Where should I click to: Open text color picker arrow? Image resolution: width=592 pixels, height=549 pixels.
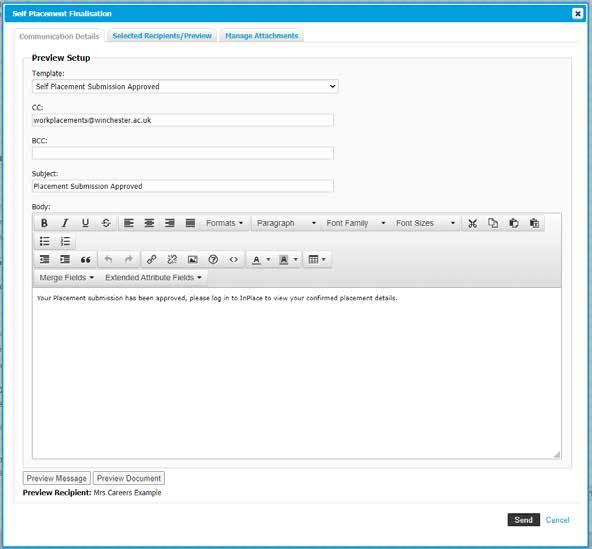click(268, 259)
